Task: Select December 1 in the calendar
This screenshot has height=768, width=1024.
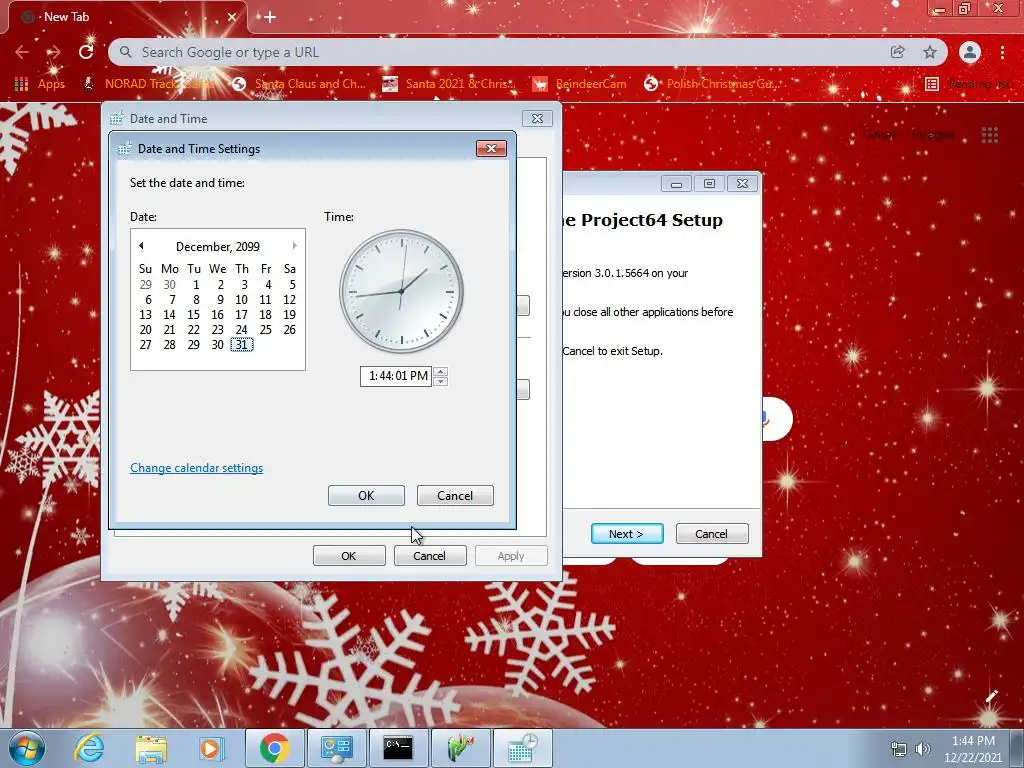Action: tap(195, 285)
